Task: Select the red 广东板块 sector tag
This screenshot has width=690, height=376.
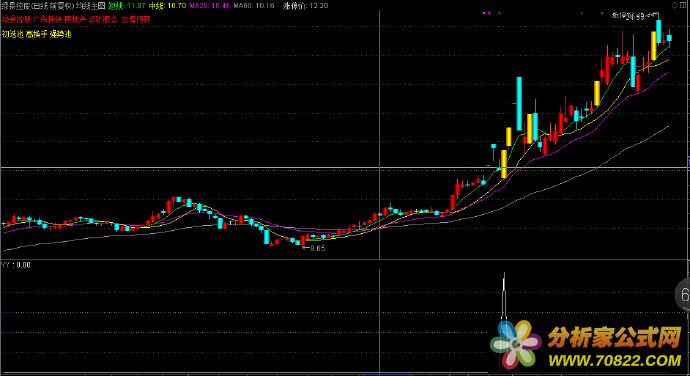Action: [48, 19]
